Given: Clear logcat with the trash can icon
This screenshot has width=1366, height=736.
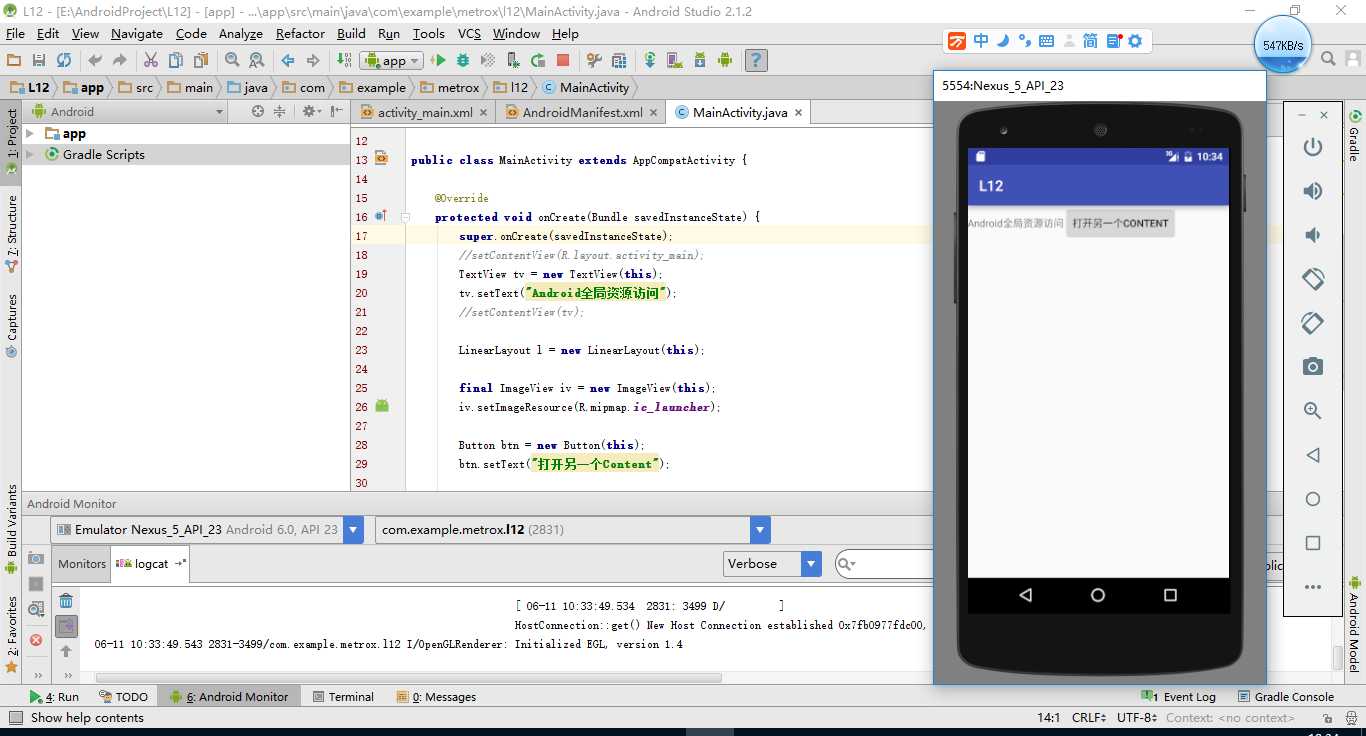Looking at the screenshot, I should [66, 601].
